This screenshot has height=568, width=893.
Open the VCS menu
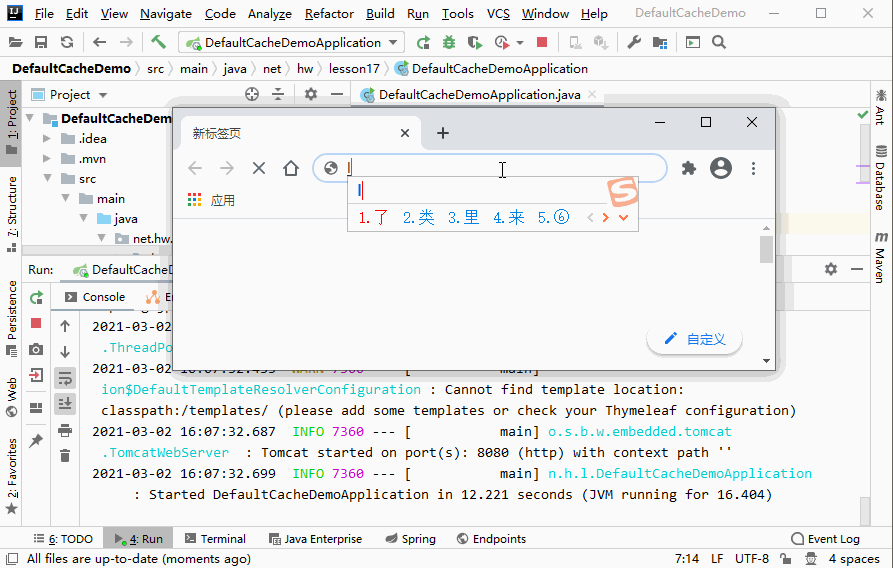coord(498,13)
